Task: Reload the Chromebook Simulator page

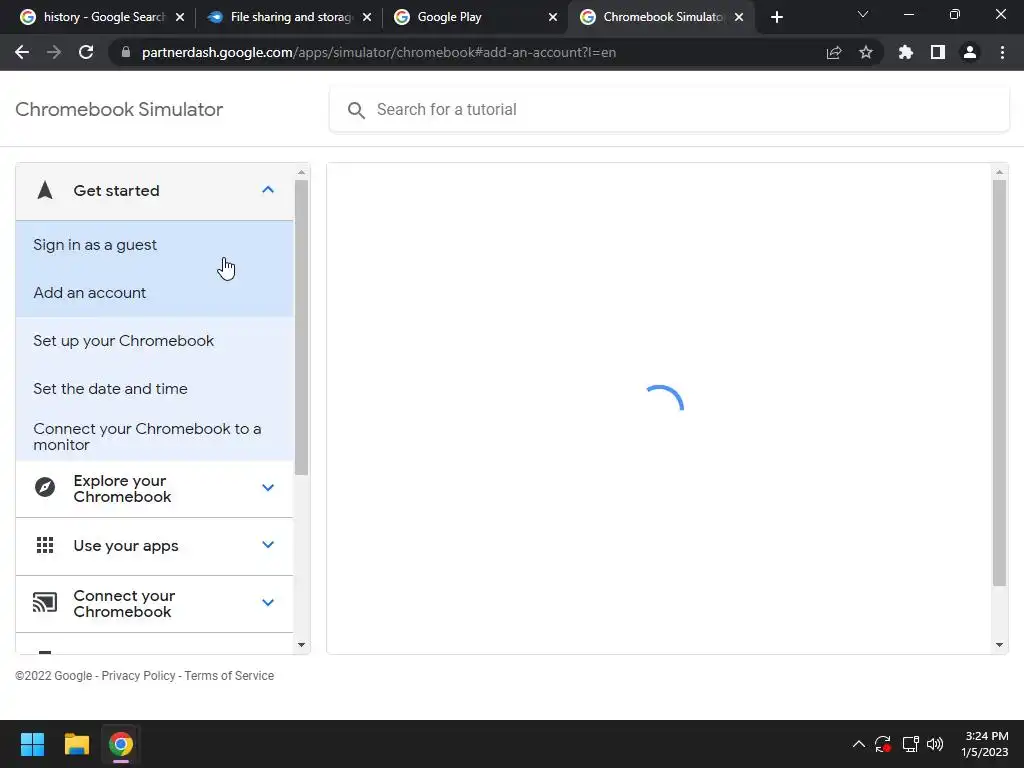Action: (x=86, y=52)
